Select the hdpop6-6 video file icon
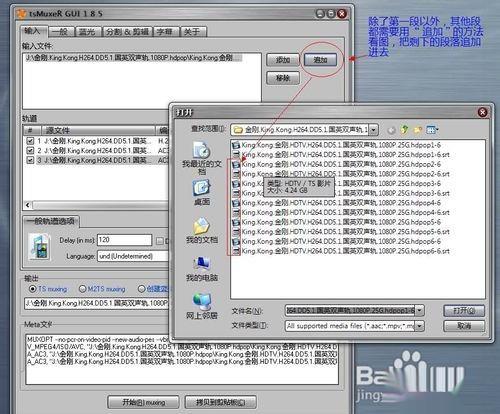Viewport: 500px width, 414px height. (236, 241)
